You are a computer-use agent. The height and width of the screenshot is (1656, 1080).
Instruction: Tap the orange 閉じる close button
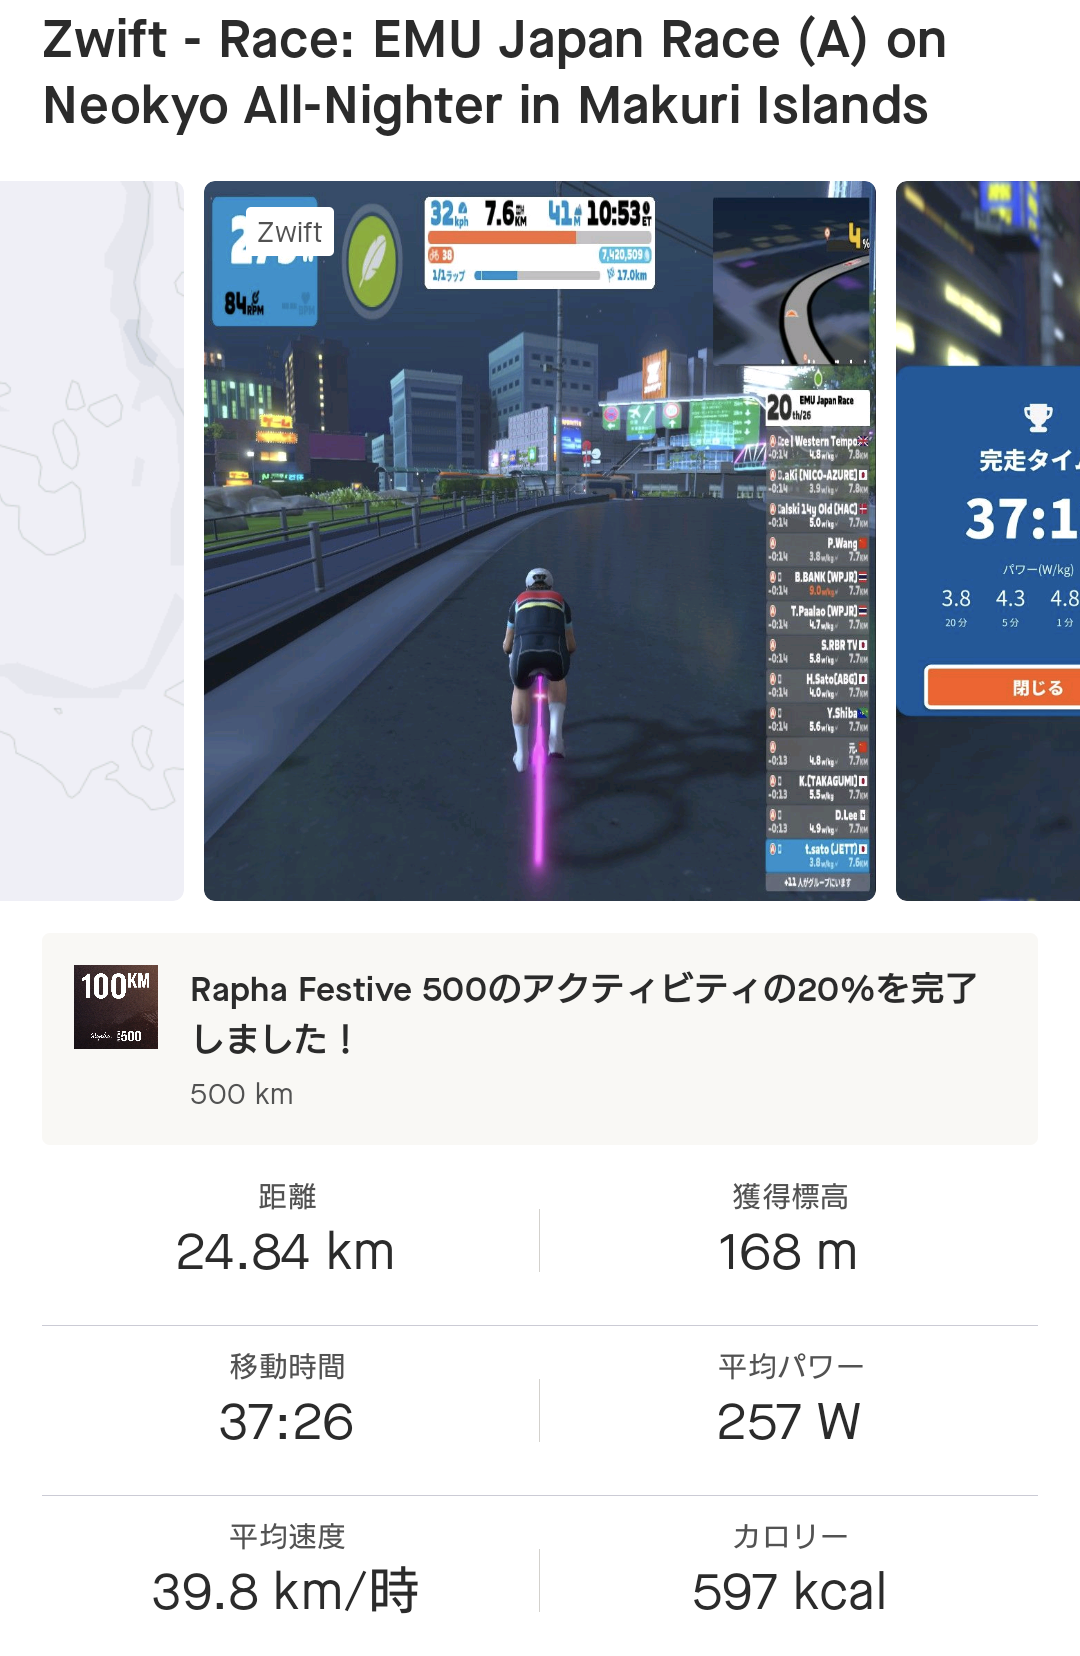(1003, 688)
